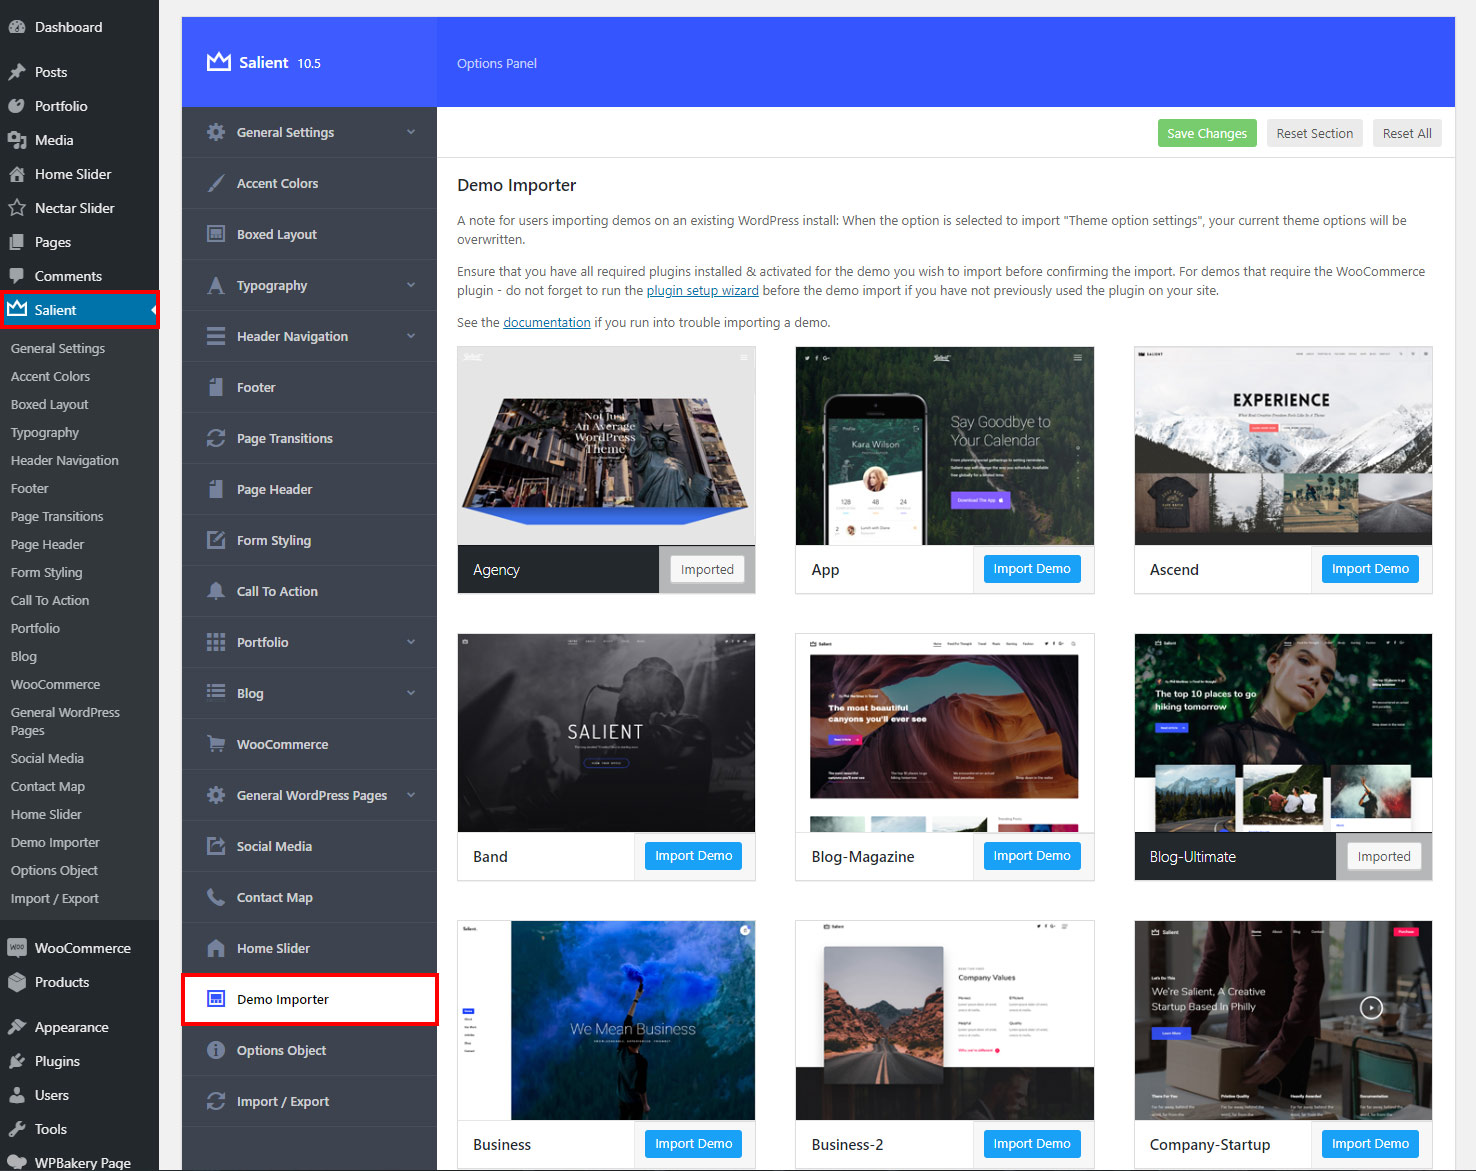Click the Band demo preview thumbnail
The height and width of the screenshot is (1171, 1476).
(x=606, y=733)
